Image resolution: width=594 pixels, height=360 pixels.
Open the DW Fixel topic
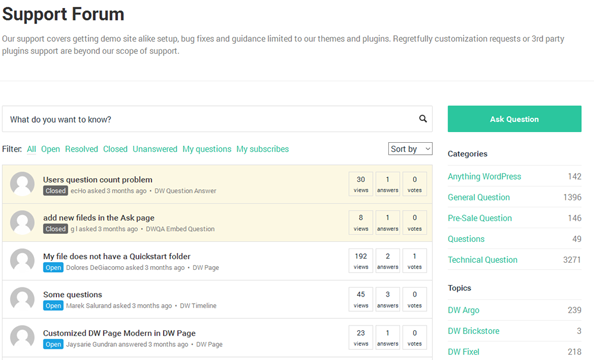[x=464, y=352]
